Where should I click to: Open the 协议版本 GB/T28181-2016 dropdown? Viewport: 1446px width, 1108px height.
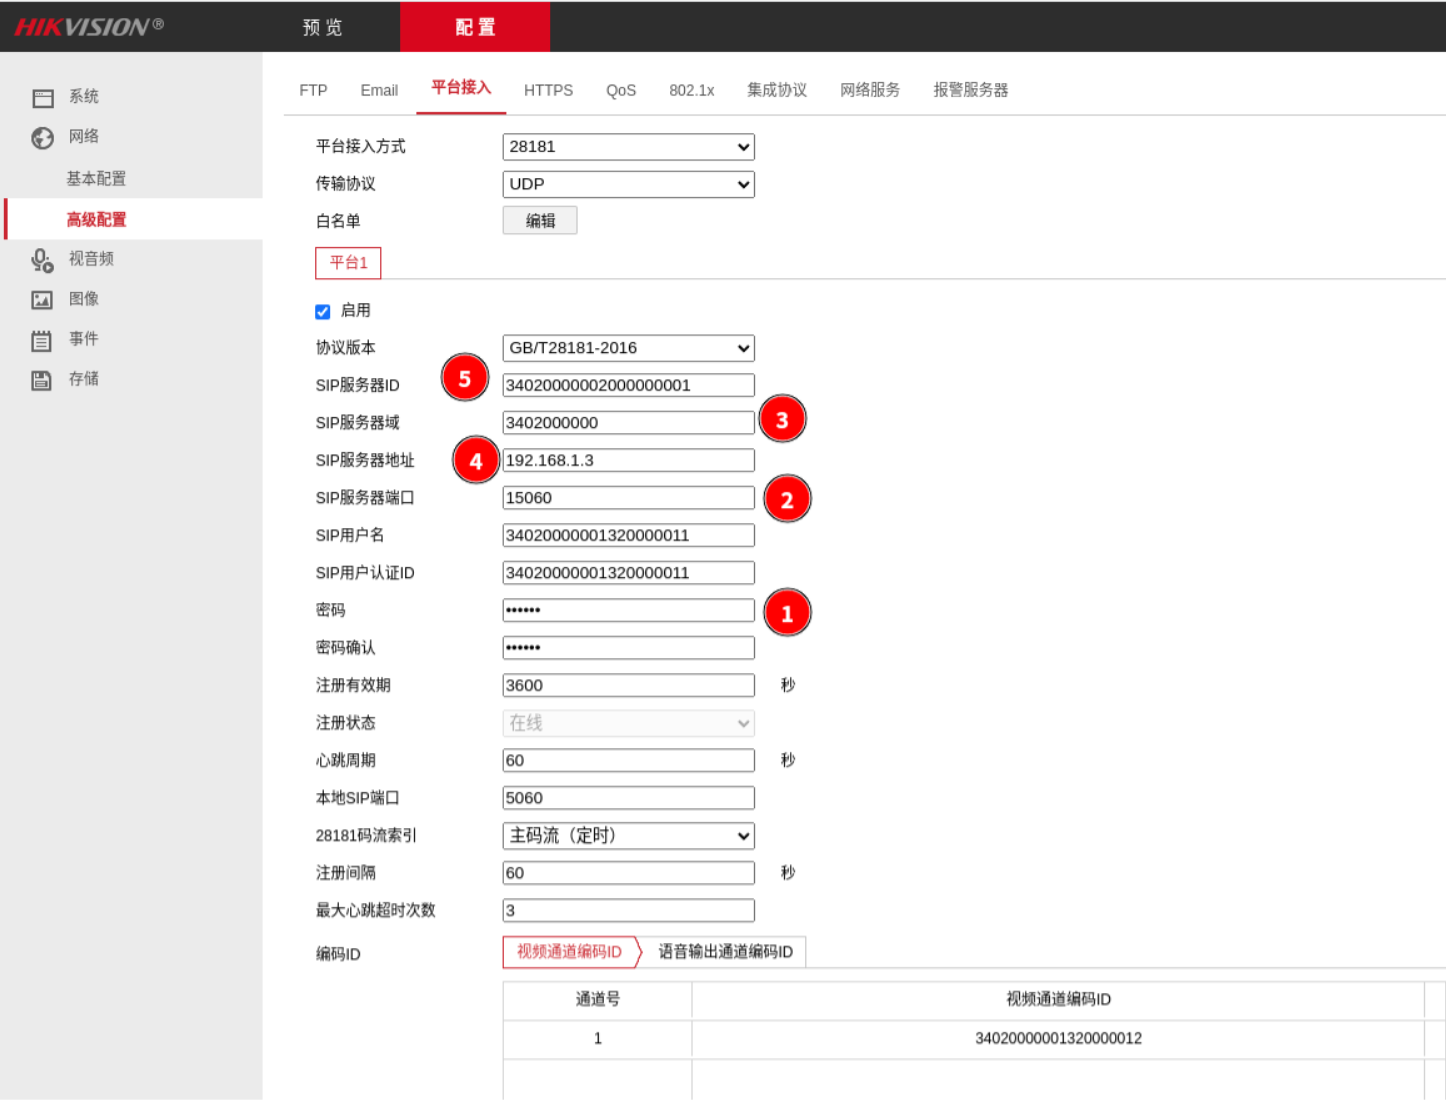[x=628, y=348]
